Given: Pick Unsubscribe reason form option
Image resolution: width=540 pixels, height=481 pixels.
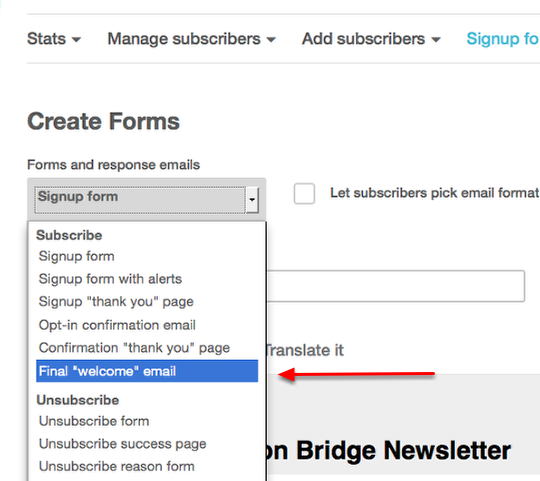Looking at the screenshot, I should tap(117, 467).
